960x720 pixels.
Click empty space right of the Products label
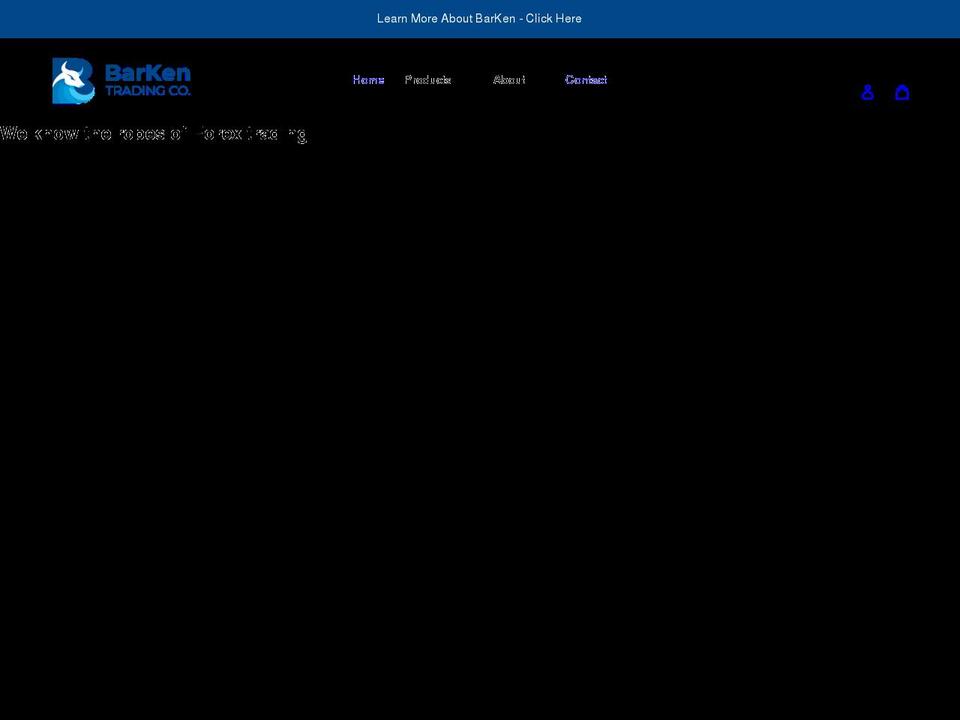[x=470, y=80]
